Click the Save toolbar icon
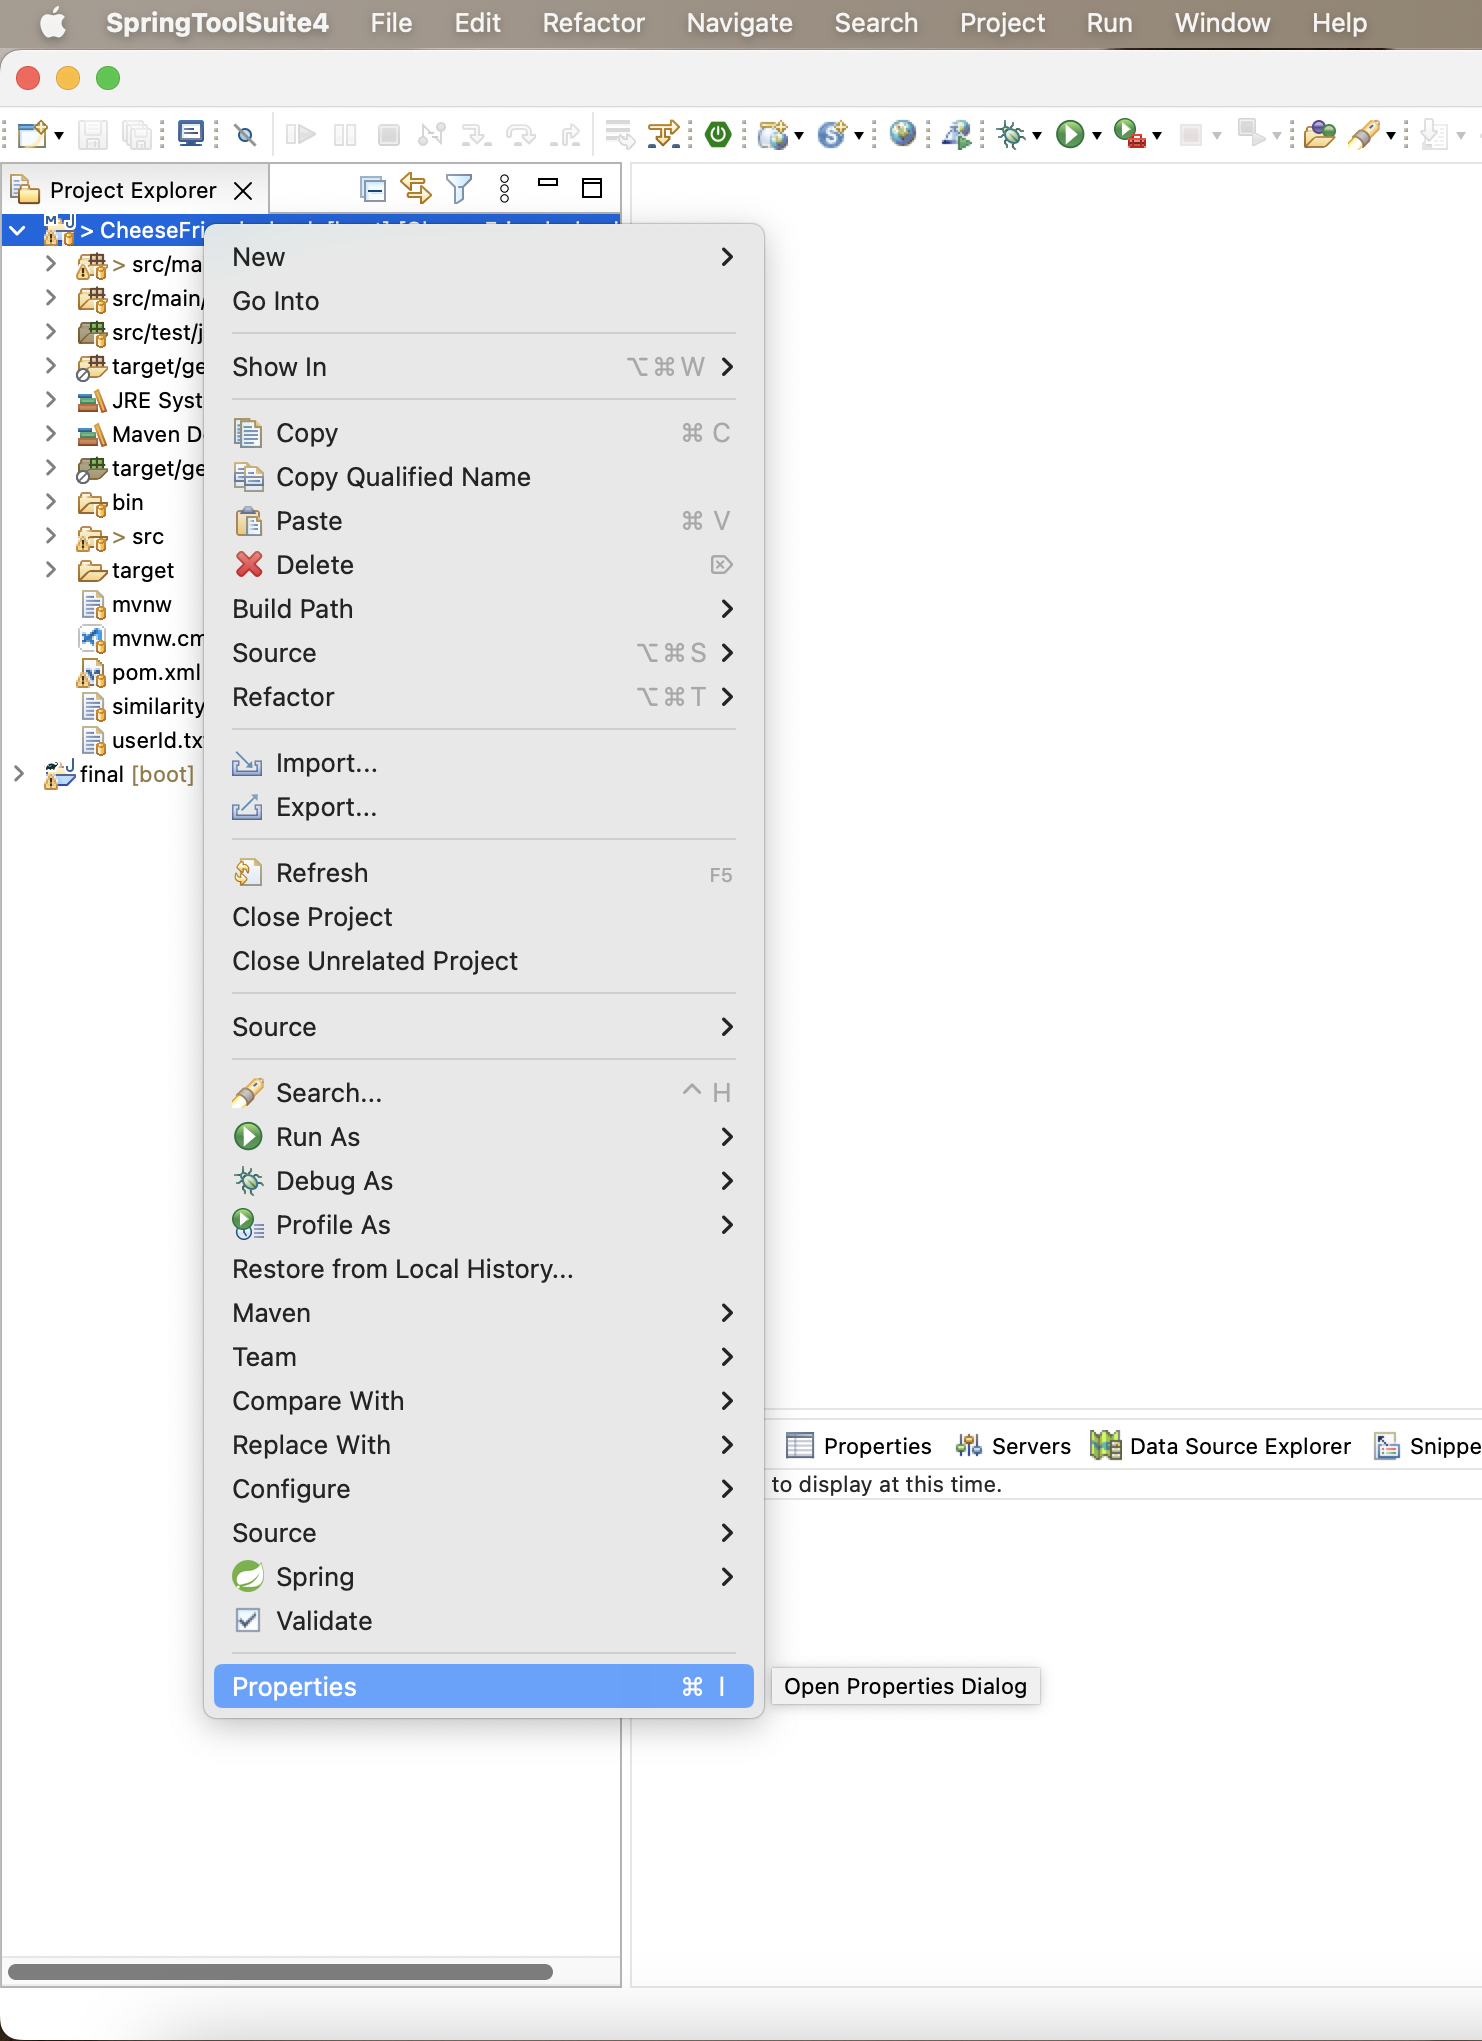Screen dimensions: 1482x2041 [93, 134]
